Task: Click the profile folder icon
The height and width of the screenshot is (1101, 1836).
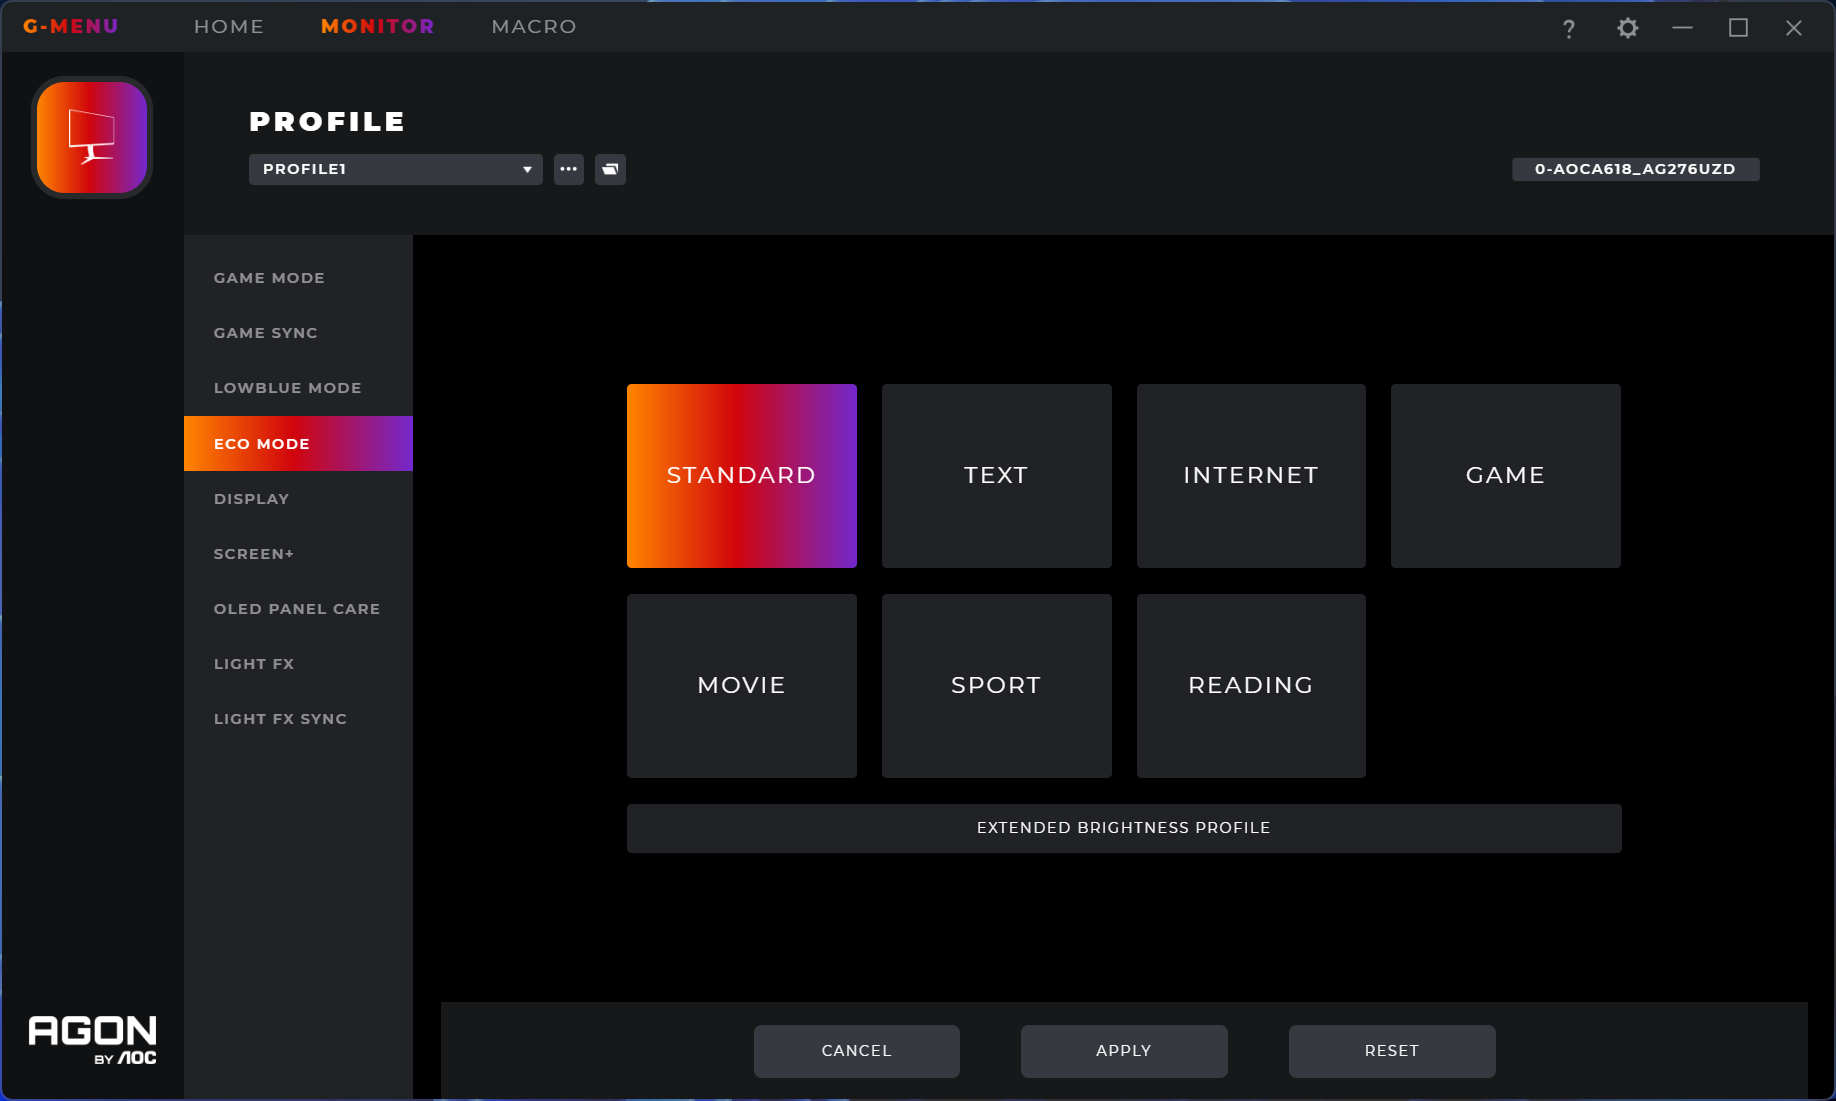Action: 610,169
